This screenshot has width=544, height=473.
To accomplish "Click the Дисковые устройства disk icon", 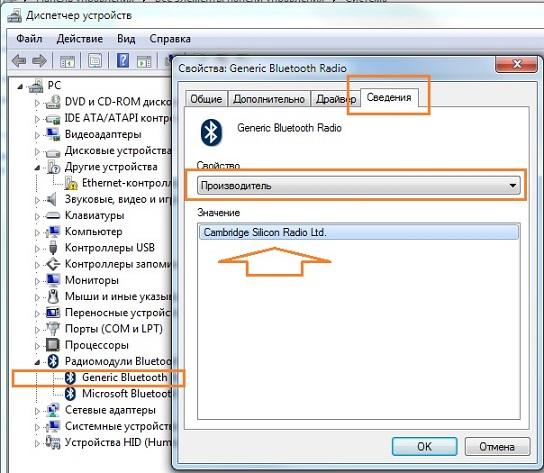I will pyautogui.click(x=53, y=152).
